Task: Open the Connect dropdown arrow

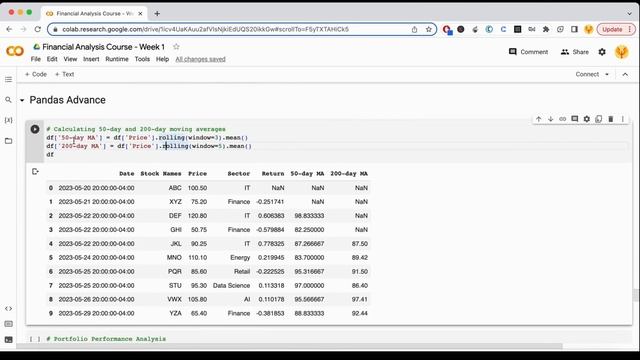Action: pyautogui.click(x=607, y=74)
